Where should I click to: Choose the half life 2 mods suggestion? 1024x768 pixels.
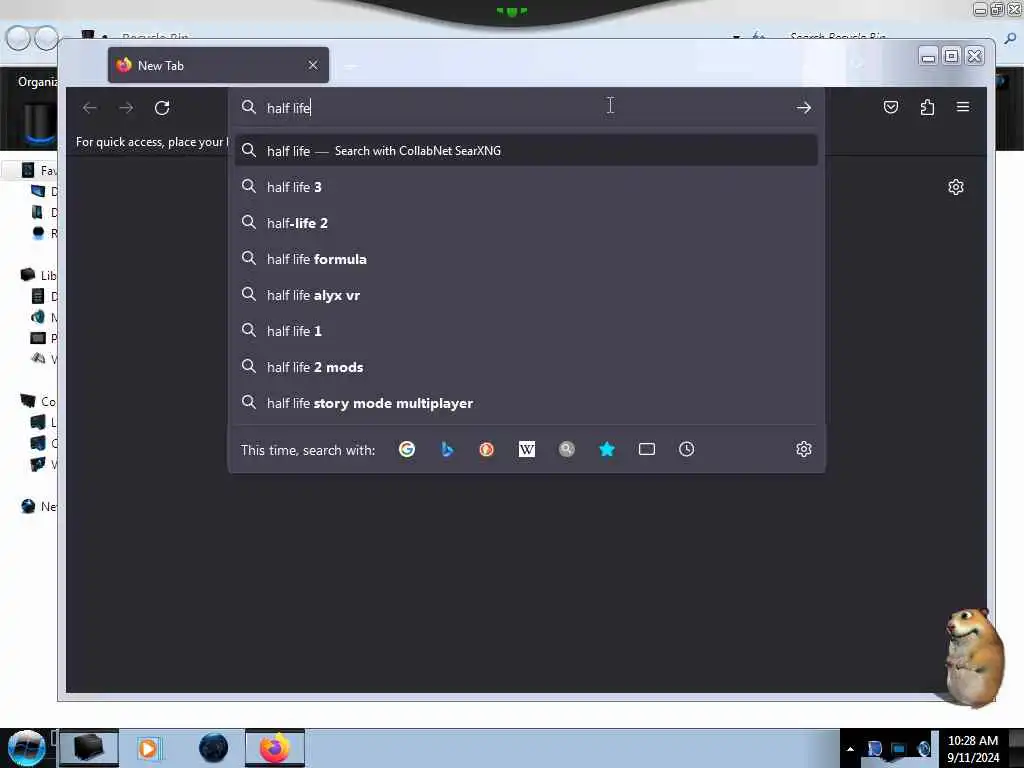pyautogui.click(x=526, y=367)
